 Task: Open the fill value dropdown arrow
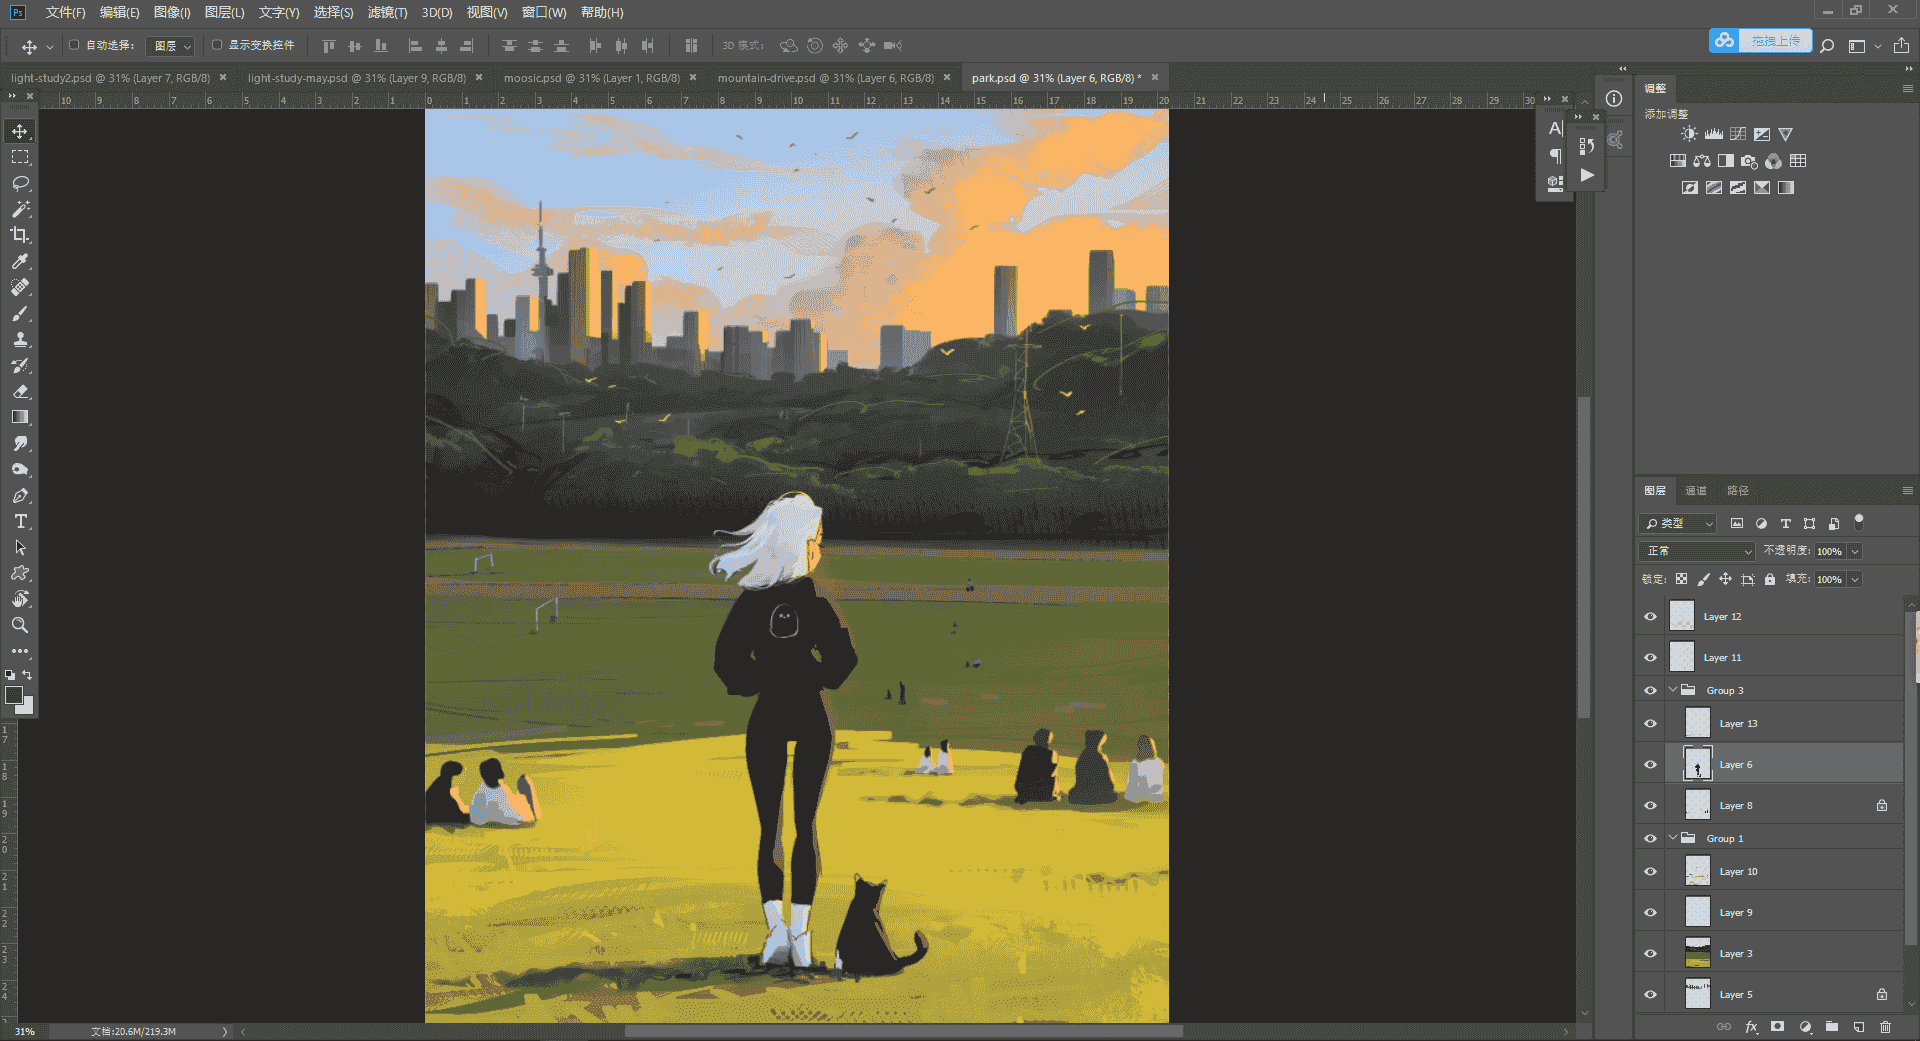pyautogui.click(x=1855, y=579)
